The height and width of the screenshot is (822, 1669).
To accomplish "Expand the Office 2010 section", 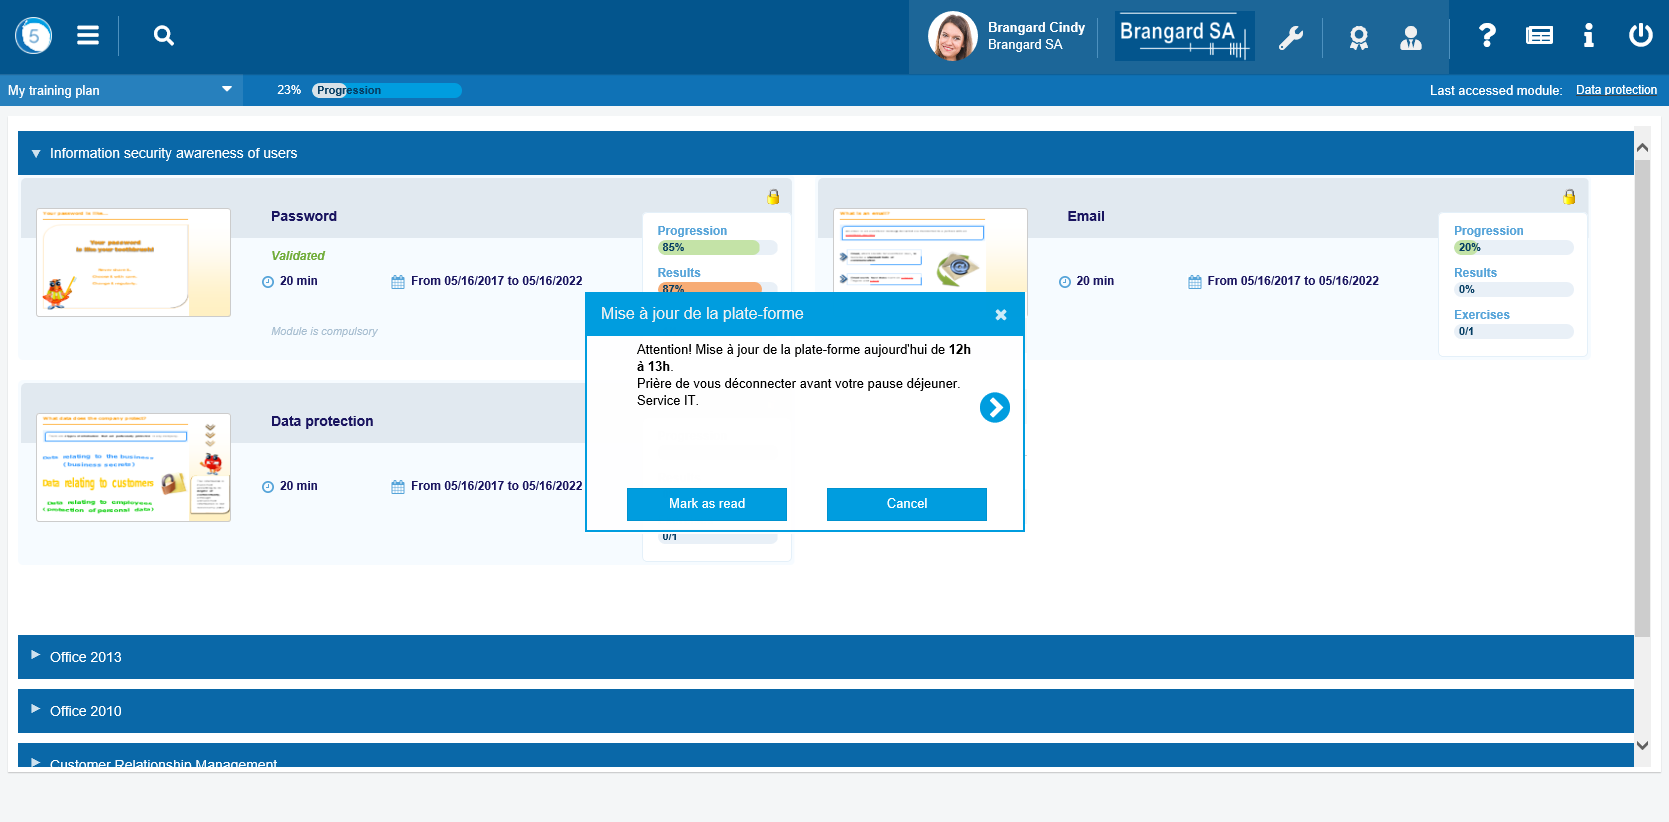I will [x=86, y=711].
